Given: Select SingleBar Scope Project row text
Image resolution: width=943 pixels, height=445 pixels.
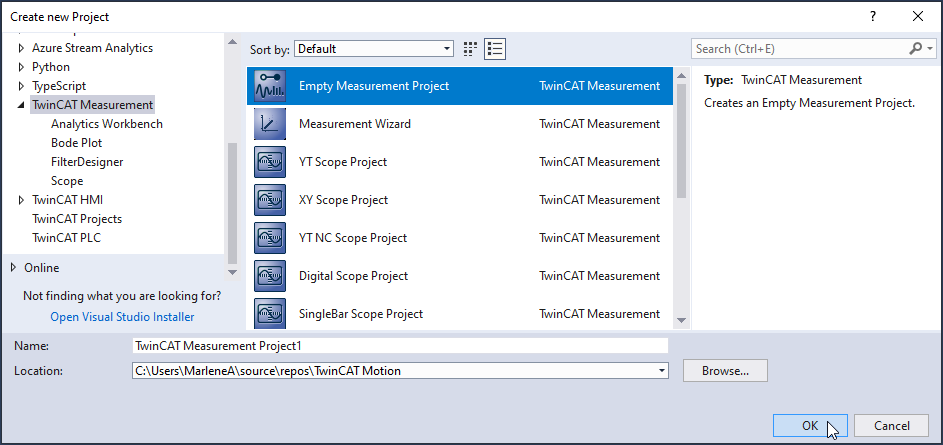Looking at the screenshot, I should [x=361, y=313].
